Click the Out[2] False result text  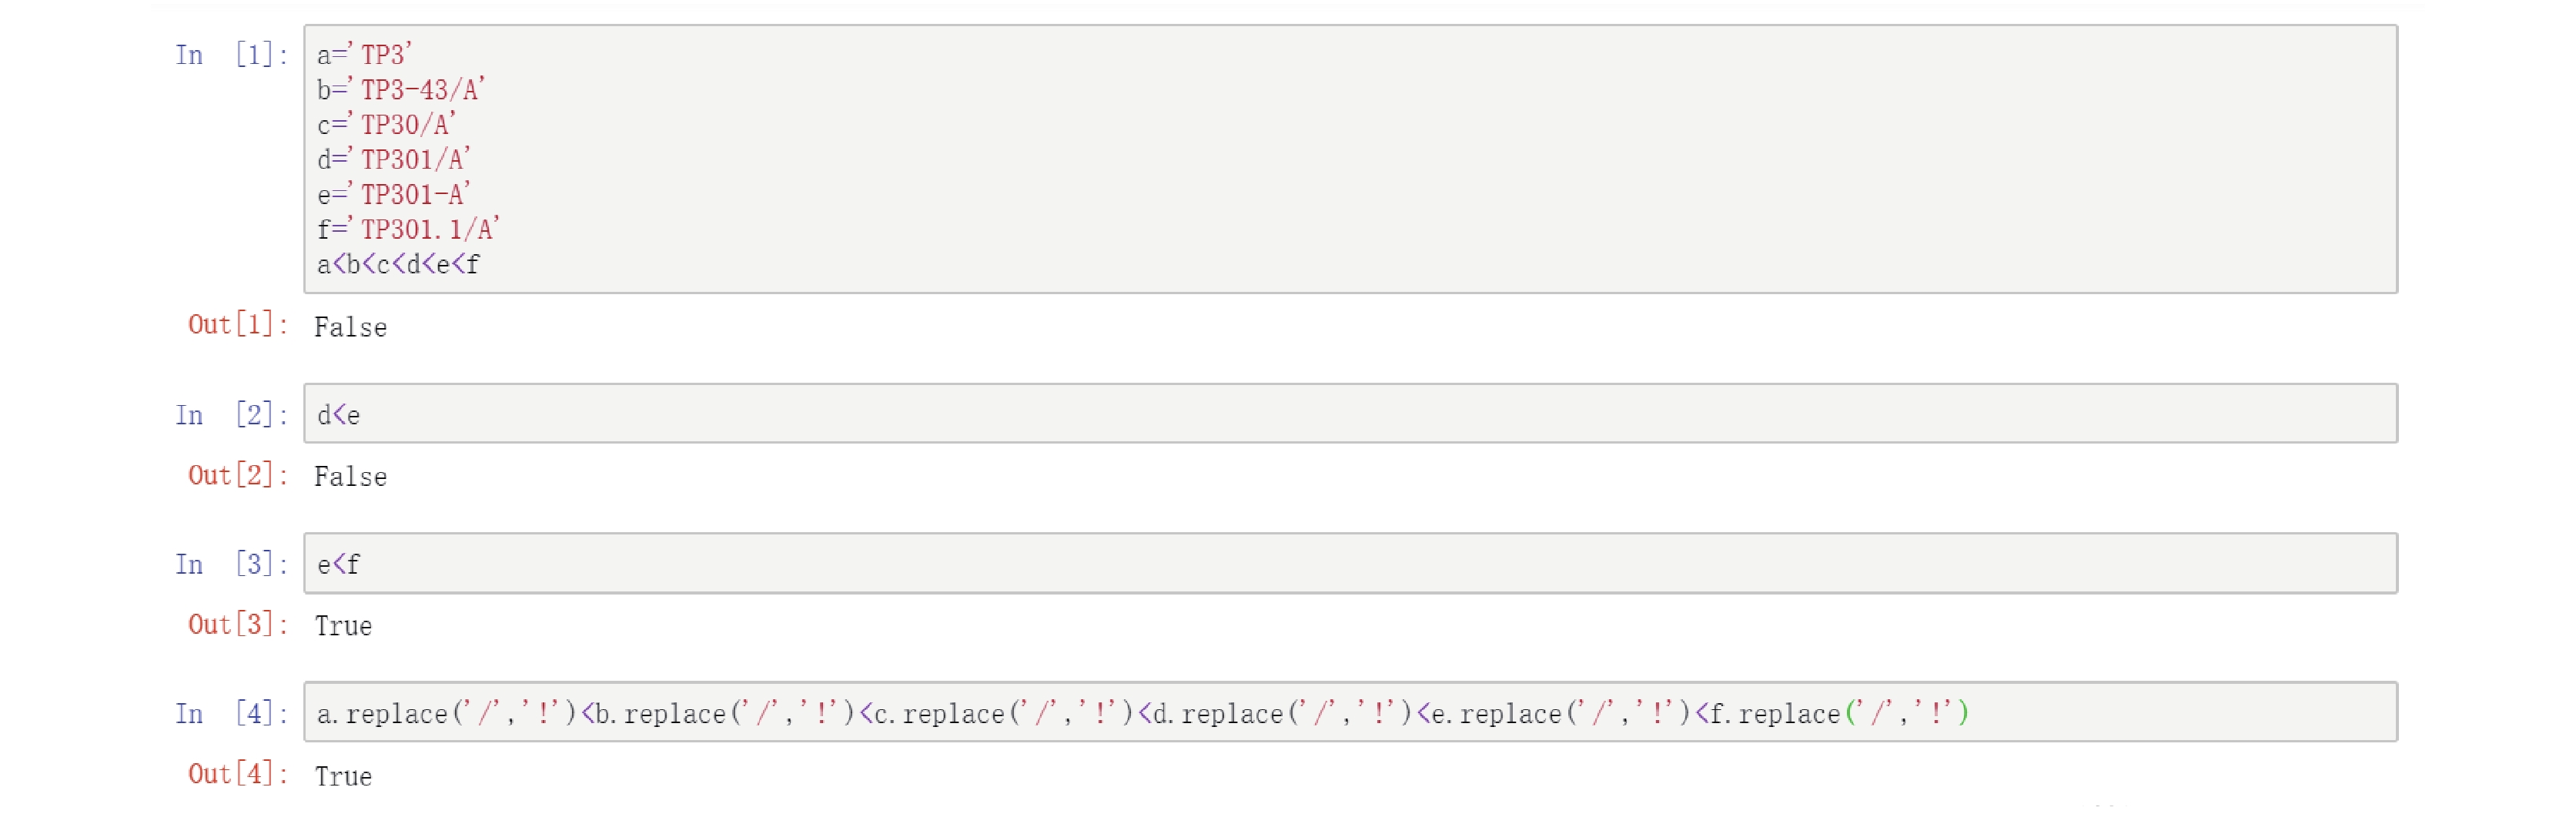(350, 477)
